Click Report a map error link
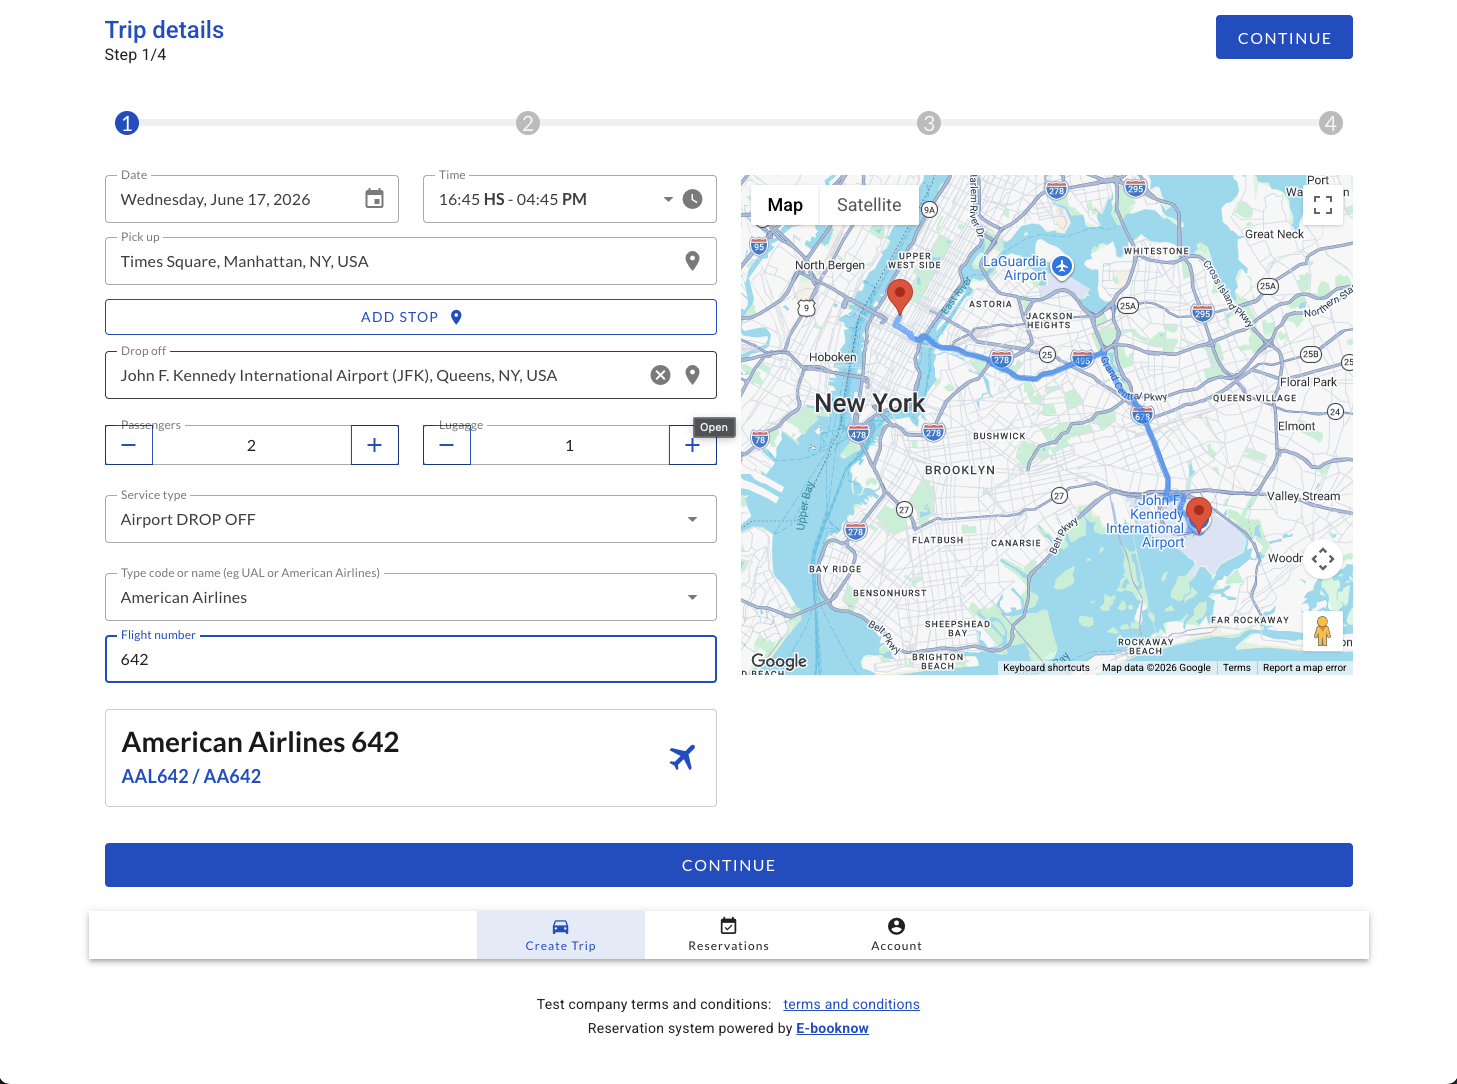The height and width of the screenshot is (1084, 1457). pyautogui.click(x=1304, y=668)
